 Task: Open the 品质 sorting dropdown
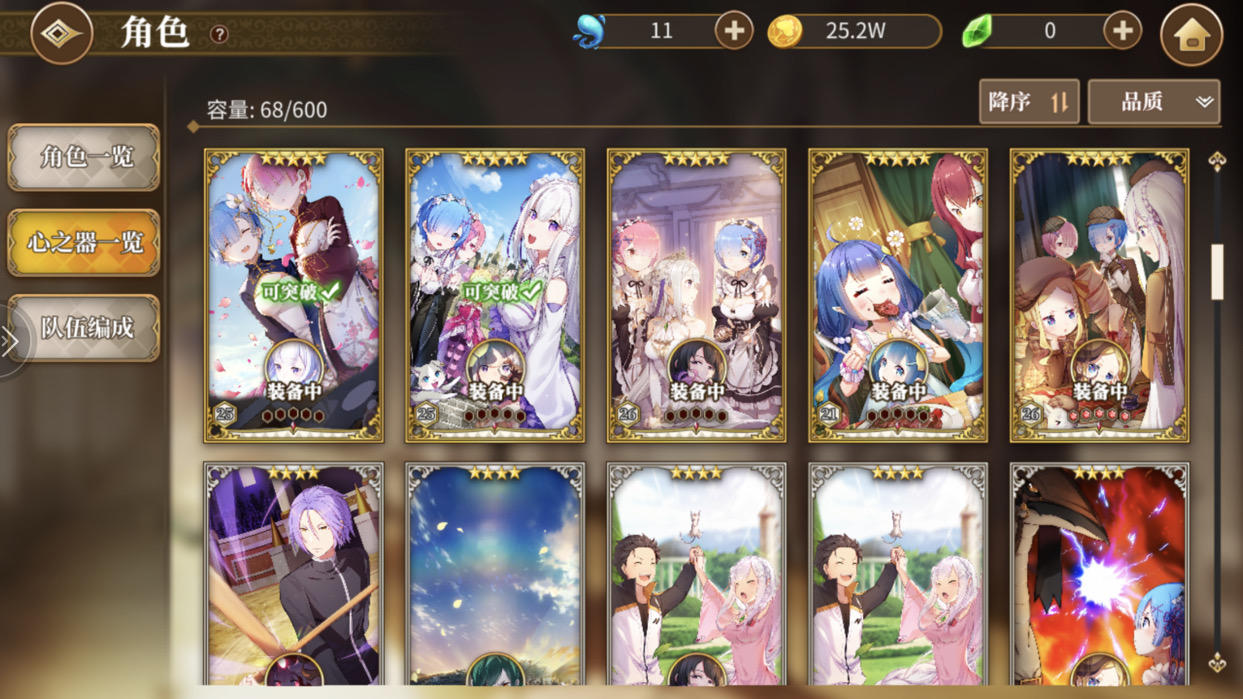point(1154,101)
